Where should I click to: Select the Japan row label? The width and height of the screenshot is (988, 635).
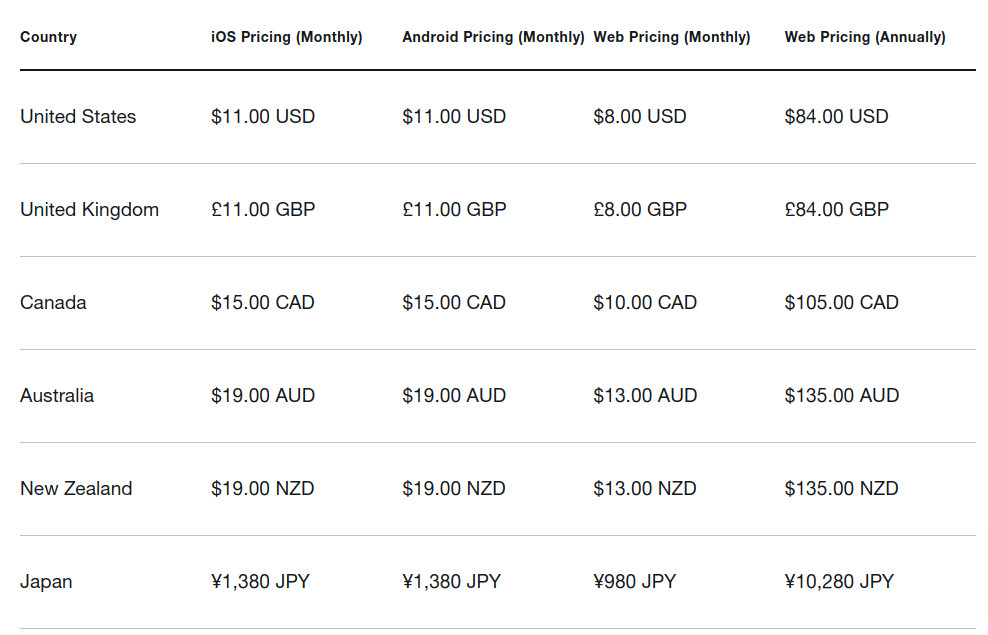pyautogui.click(x=46, y=582)
